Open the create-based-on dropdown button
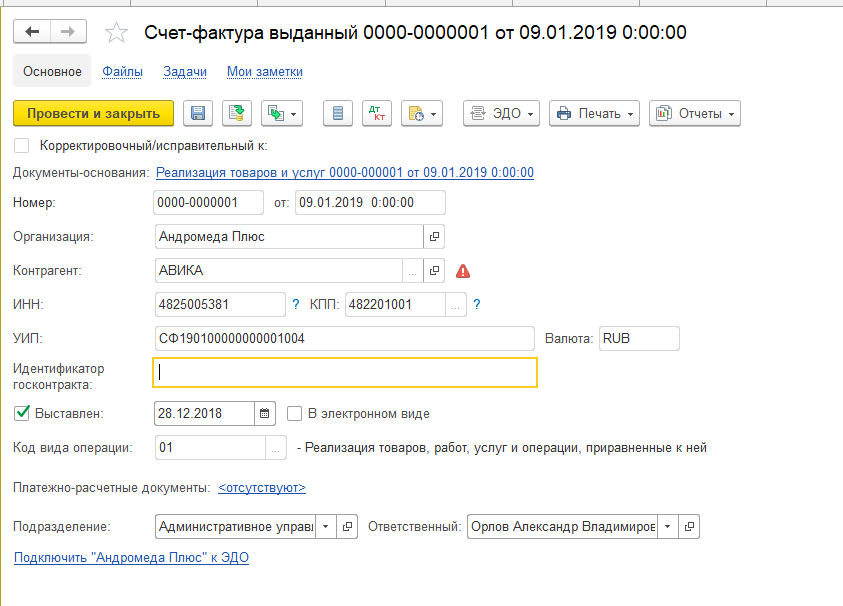843x606 pixels. pos(282,113)
